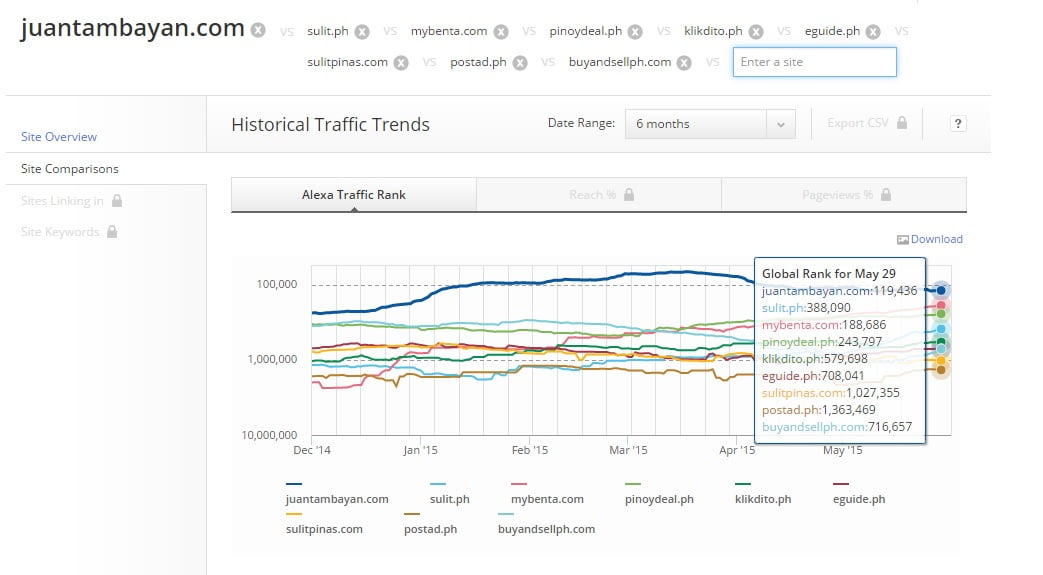1043x575 pixels.
Task: Remove buyandsellph.com from the comparison
Action: [x=684, y=63]
